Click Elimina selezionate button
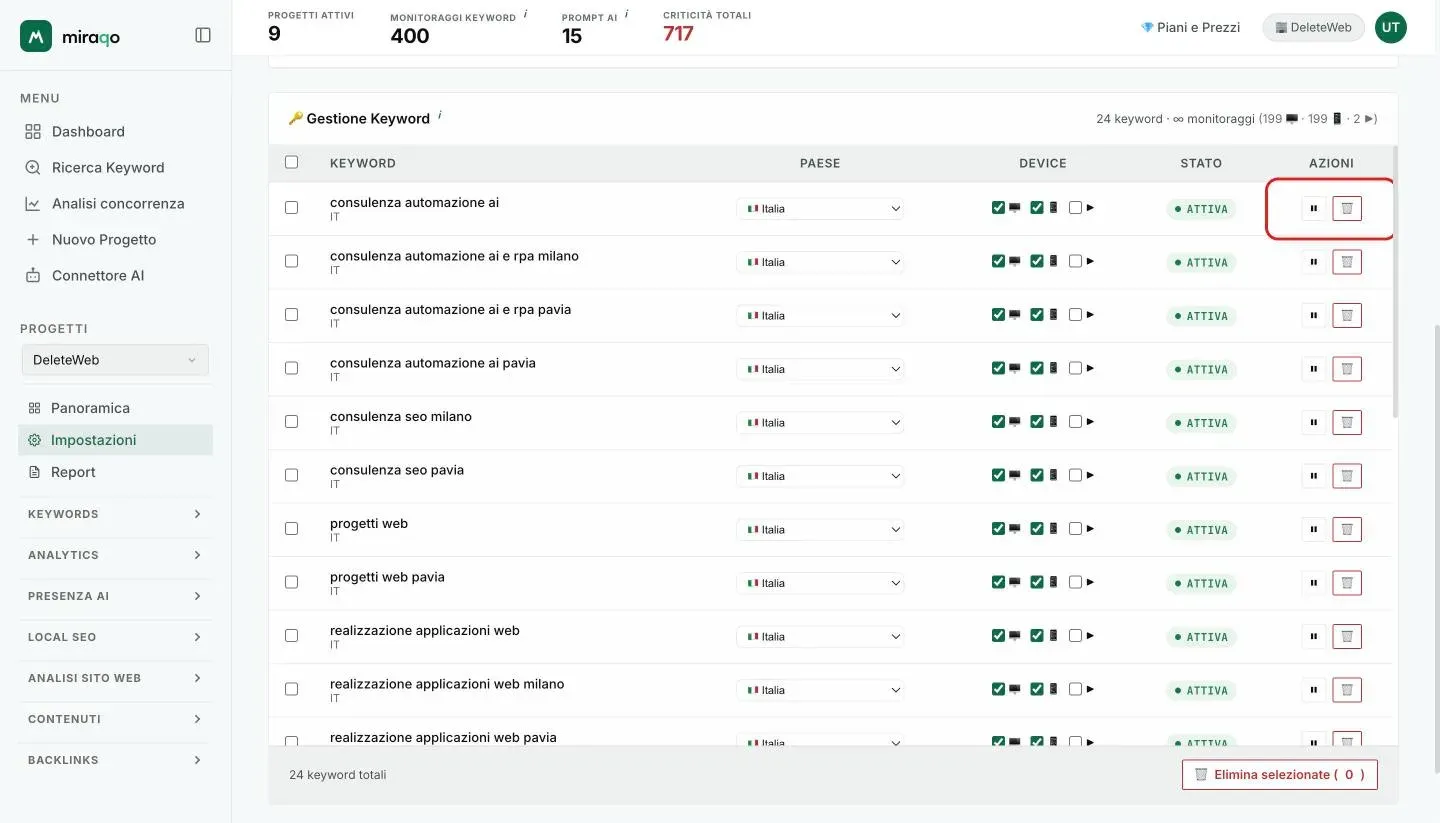The height and width of the screenshot is (823, 1440). click(x=1279, y=775)
